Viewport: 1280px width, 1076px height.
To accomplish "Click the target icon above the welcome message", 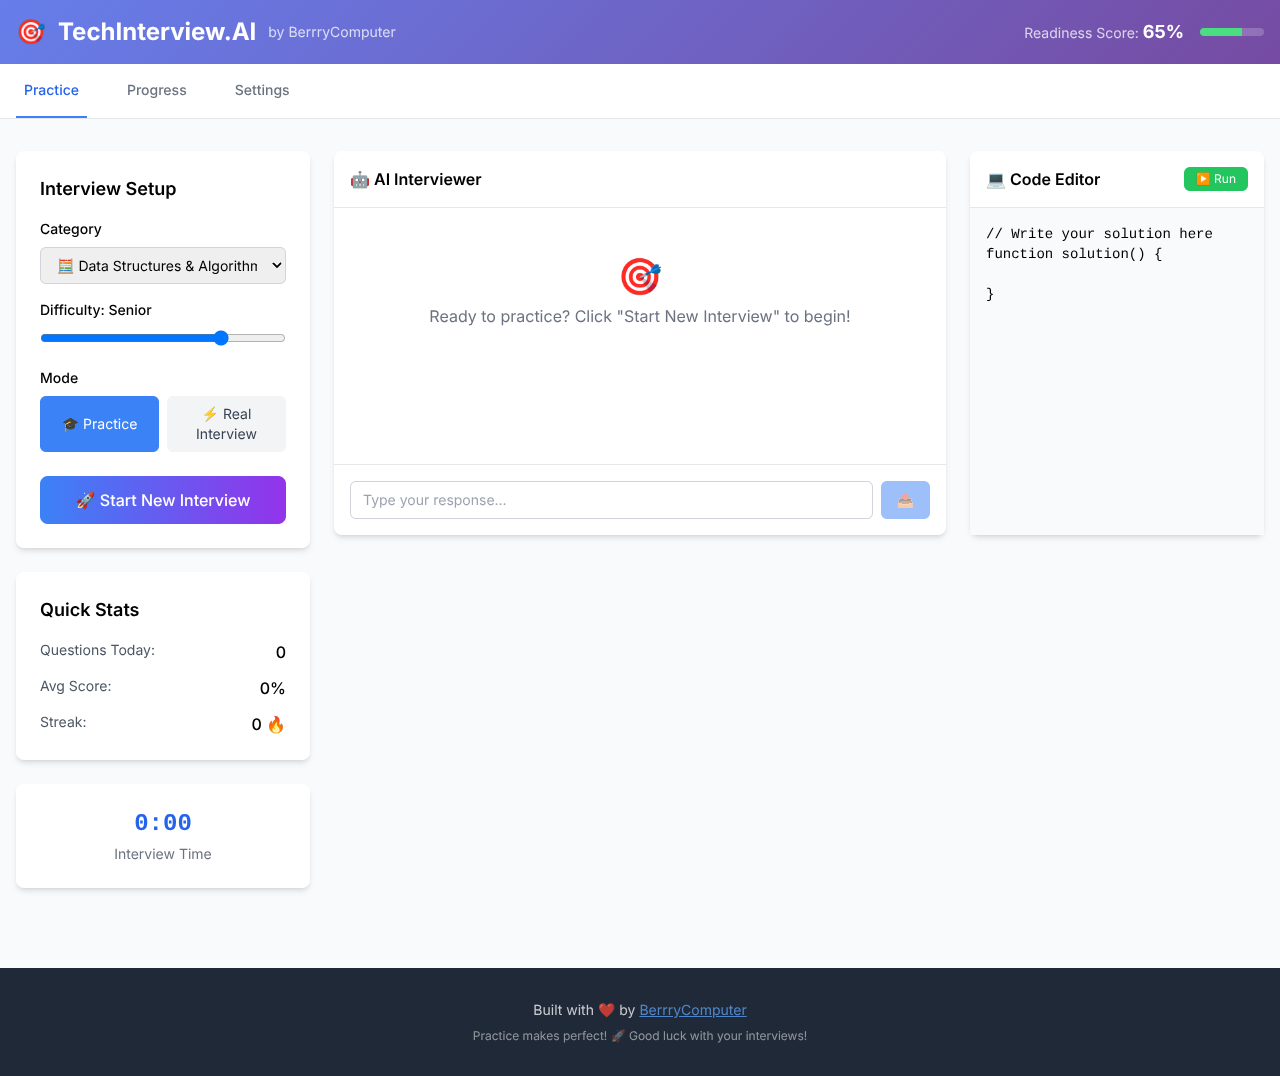I will coord(640,276).
